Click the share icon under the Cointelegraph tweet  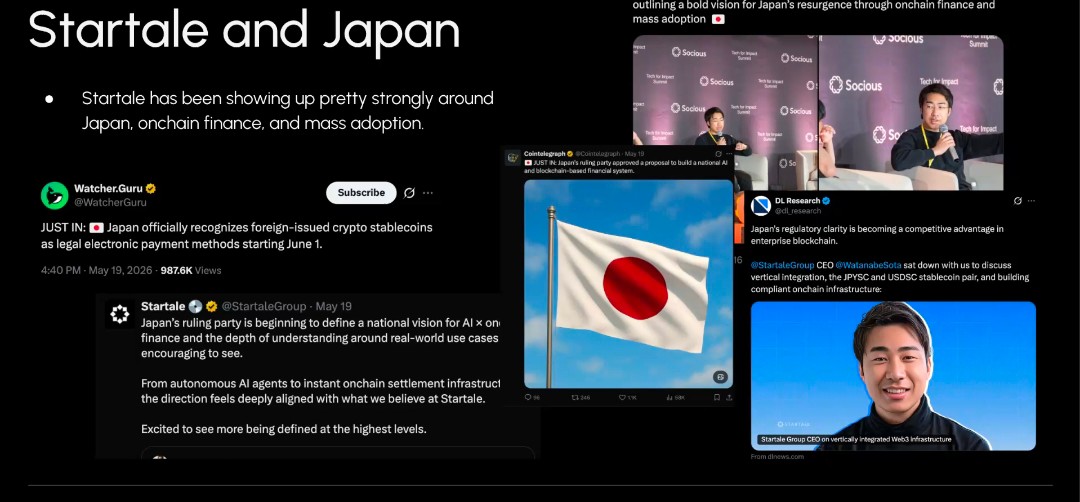729,397
